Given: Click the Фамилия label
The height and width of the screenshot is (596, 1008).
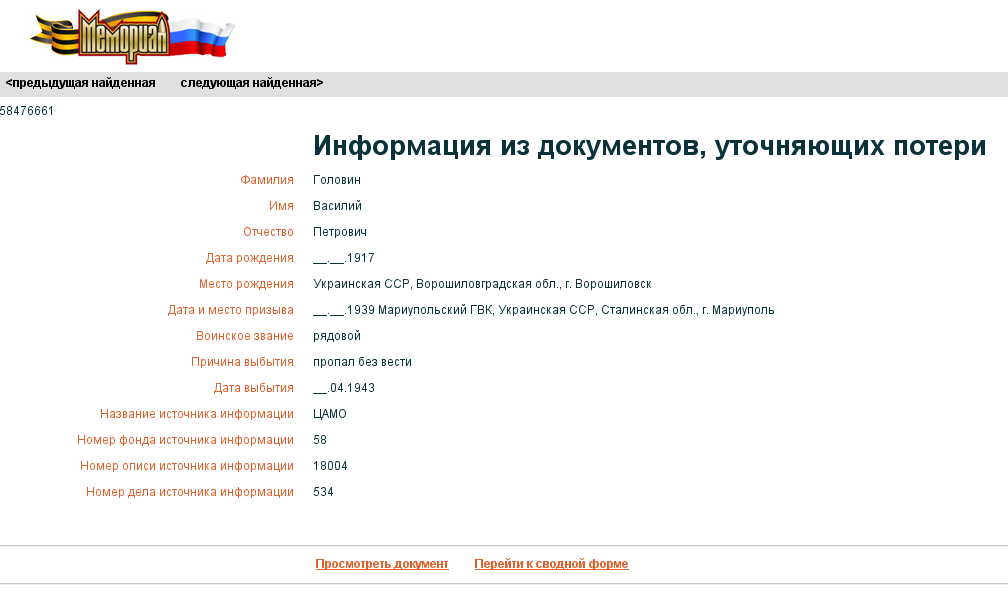Looking at the screenshot, I should (267, 180).
